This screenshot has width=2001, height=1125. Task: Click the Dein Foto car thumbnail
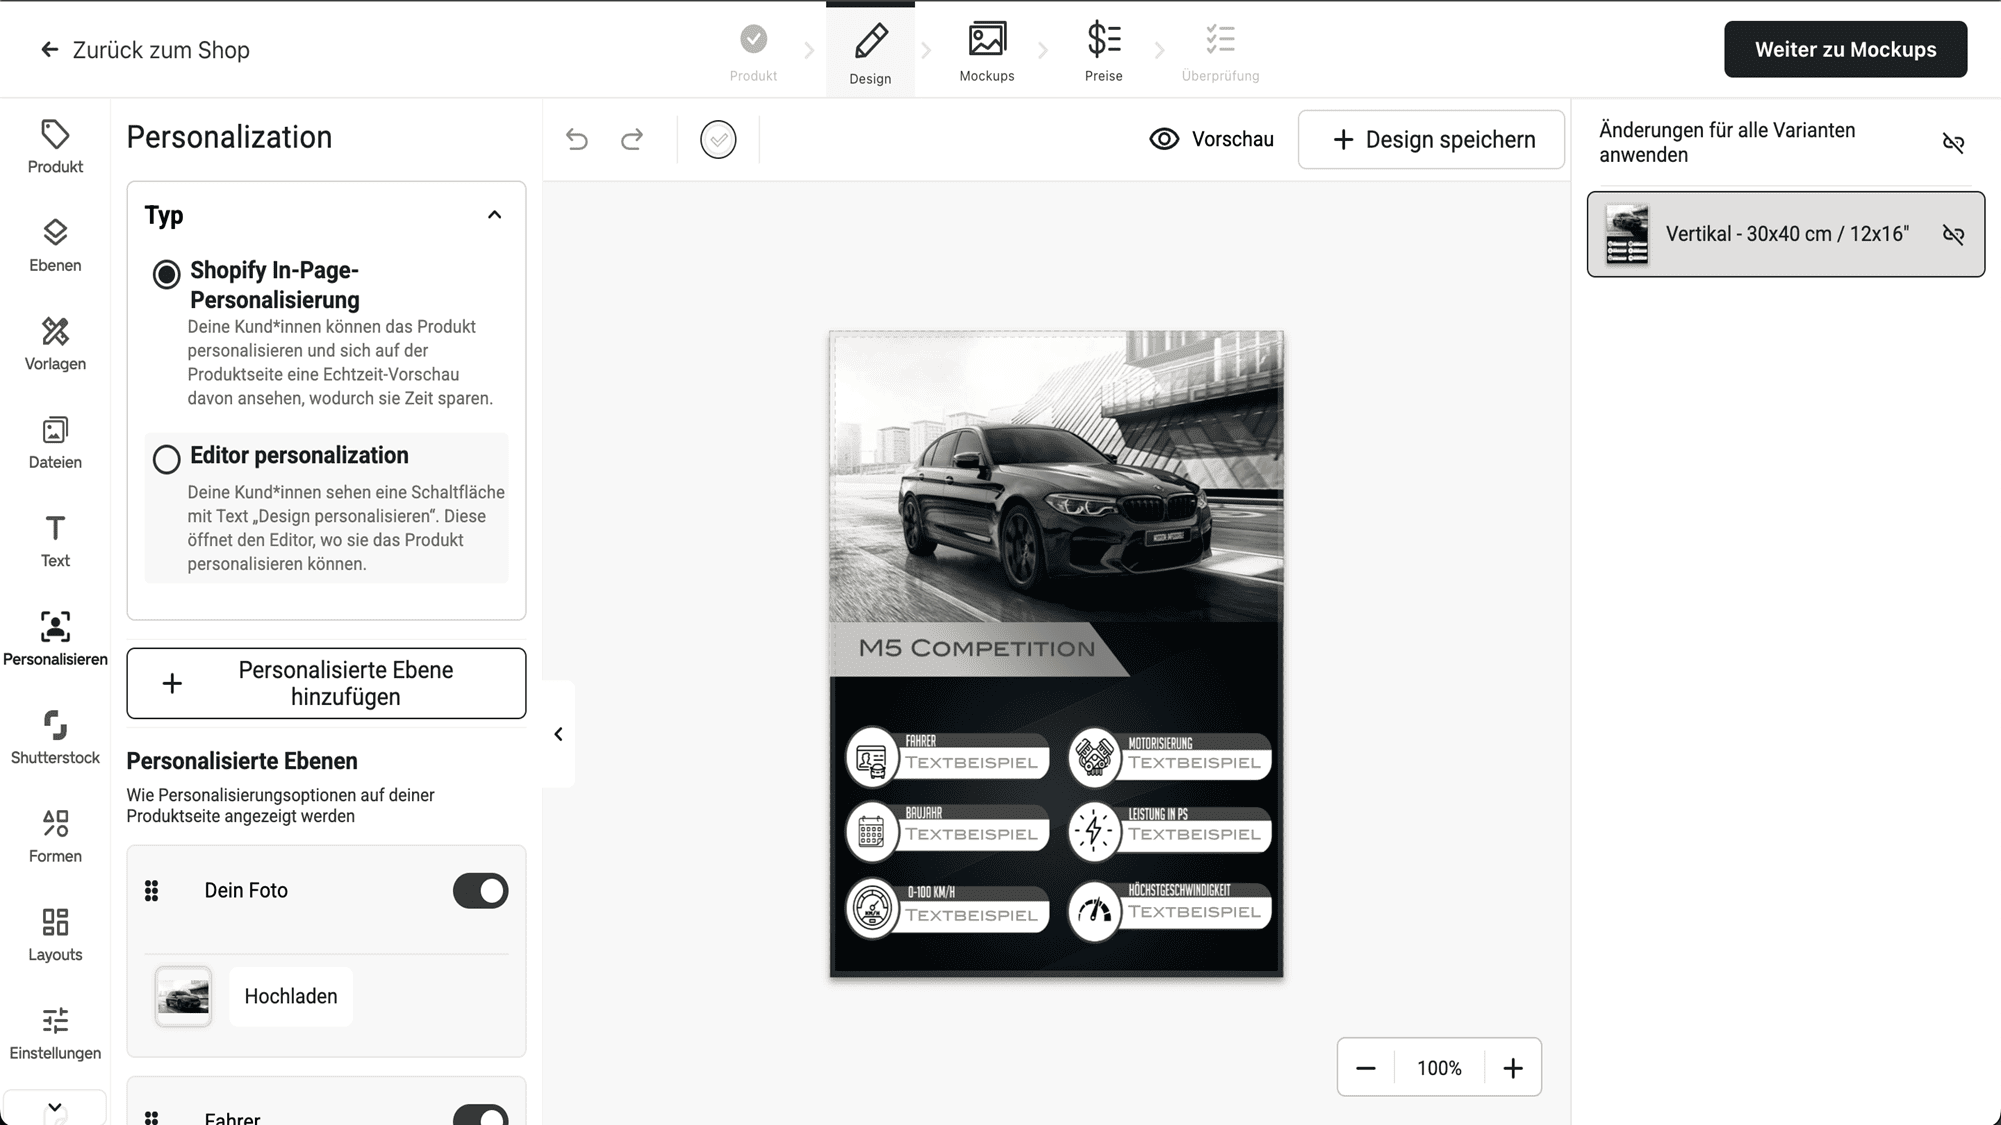(x=183, y=996)
